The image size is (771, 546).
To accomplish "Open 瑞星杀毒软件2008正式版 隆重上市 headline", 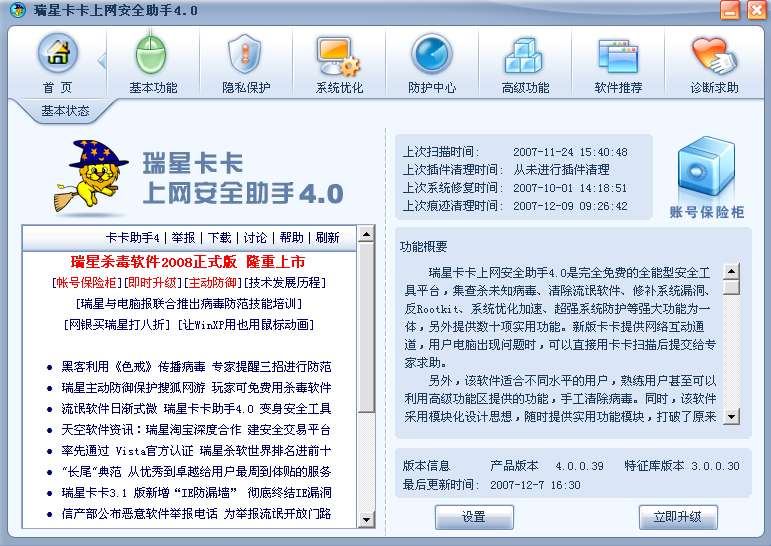I will (x=188, y=262).
